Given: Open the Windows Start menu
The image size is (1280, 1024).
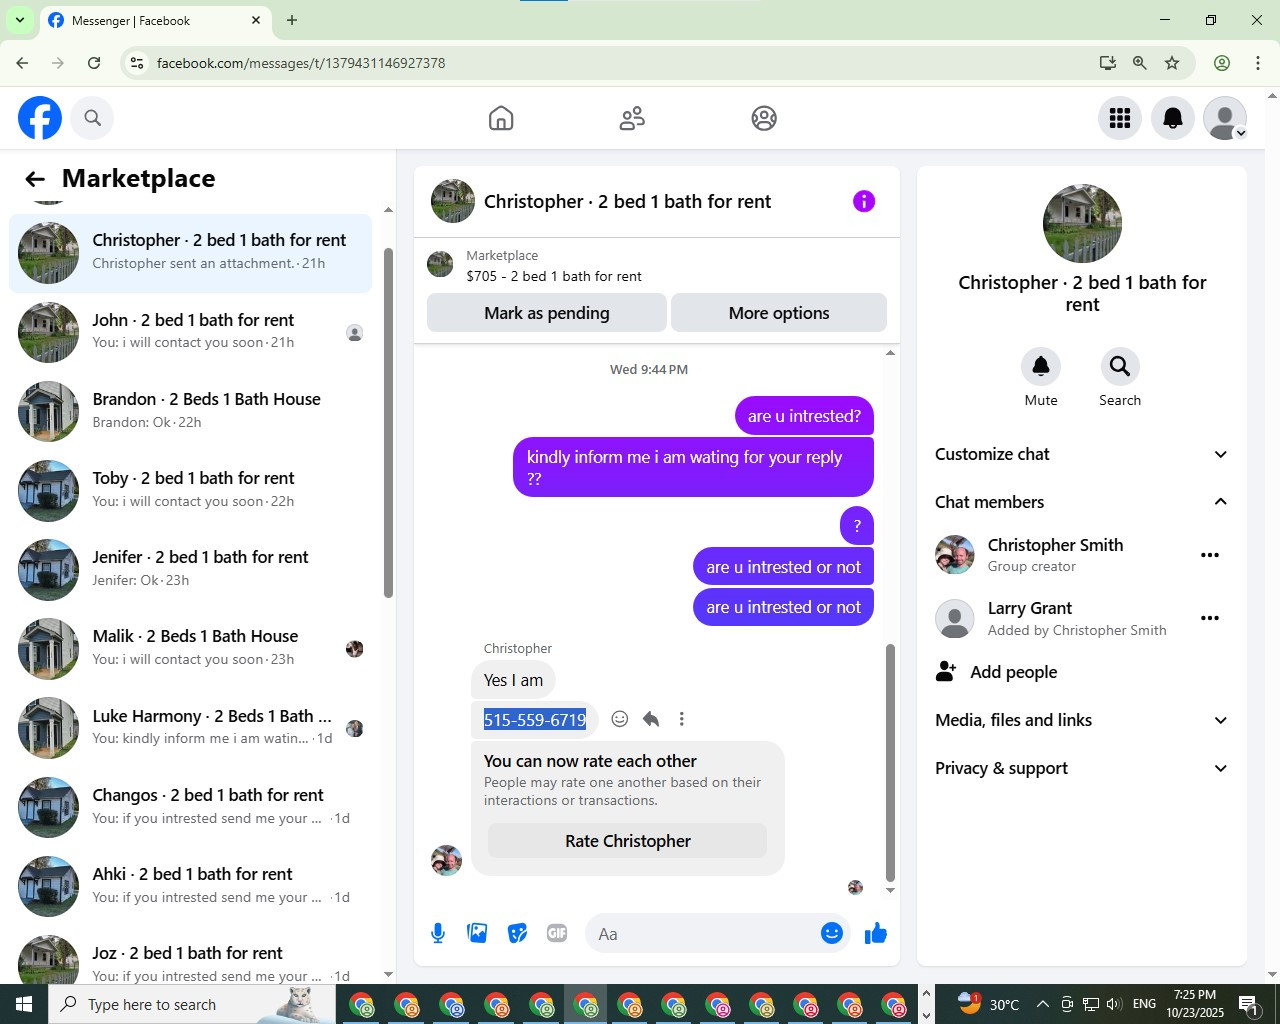Looking at the screenshot, I should (24, 1004).
